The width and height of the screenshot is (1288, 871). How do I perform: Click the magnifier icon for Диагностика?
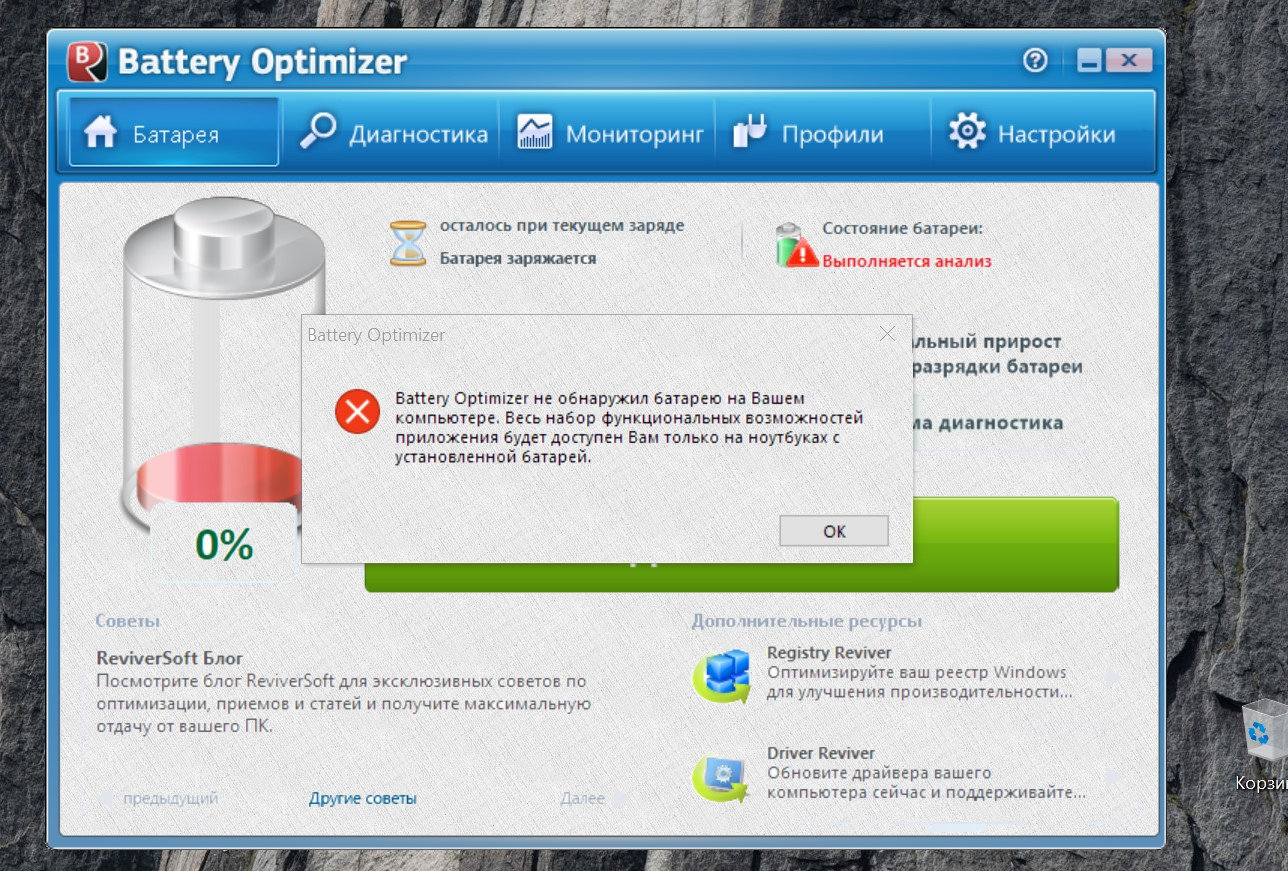click(x=318, y=132)
